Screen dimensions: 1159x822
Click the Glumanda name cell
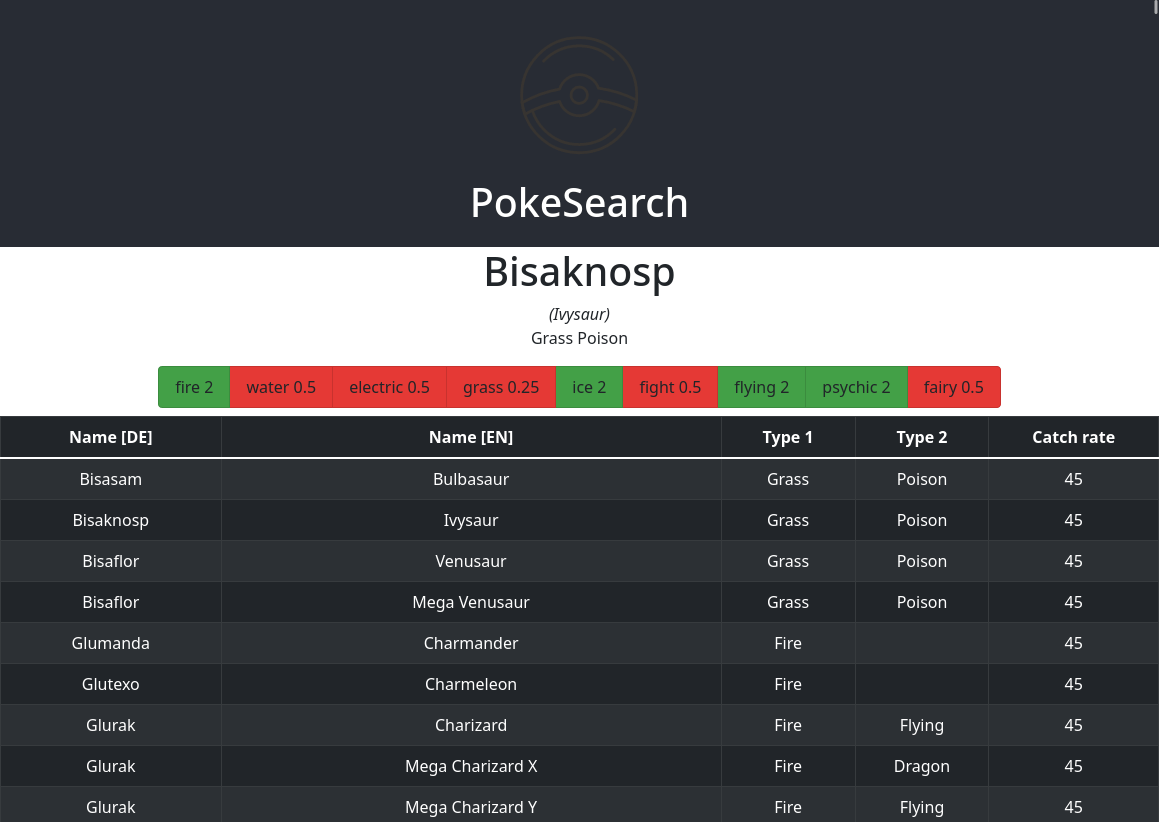point(111,644)
